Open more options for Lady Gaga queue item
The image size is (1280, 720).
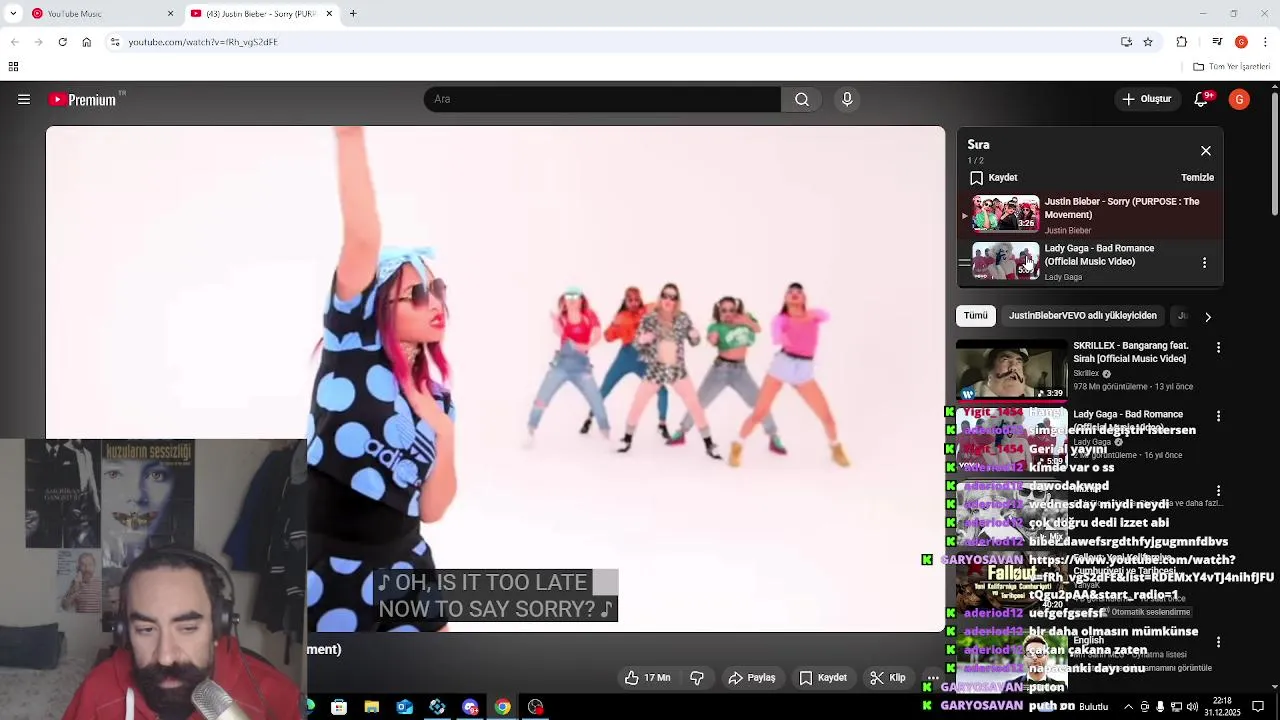coord(1204,262)
